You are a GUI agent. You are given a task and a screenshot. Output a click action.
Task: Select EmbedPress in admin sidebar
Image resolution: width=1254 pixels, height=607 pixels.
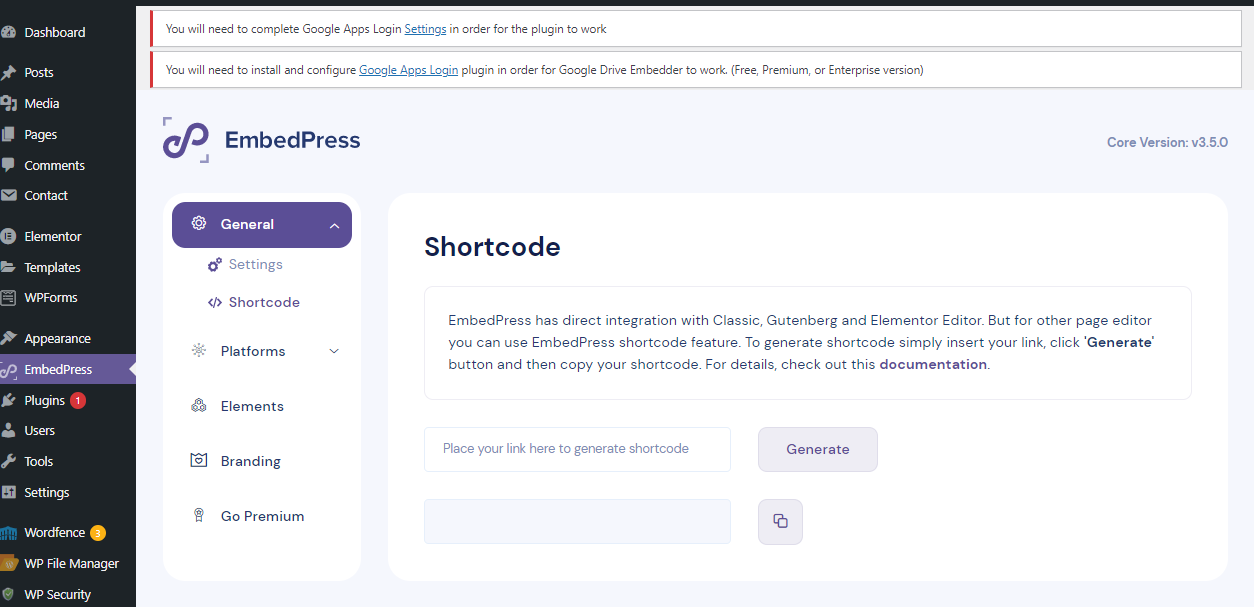point(68,369)
